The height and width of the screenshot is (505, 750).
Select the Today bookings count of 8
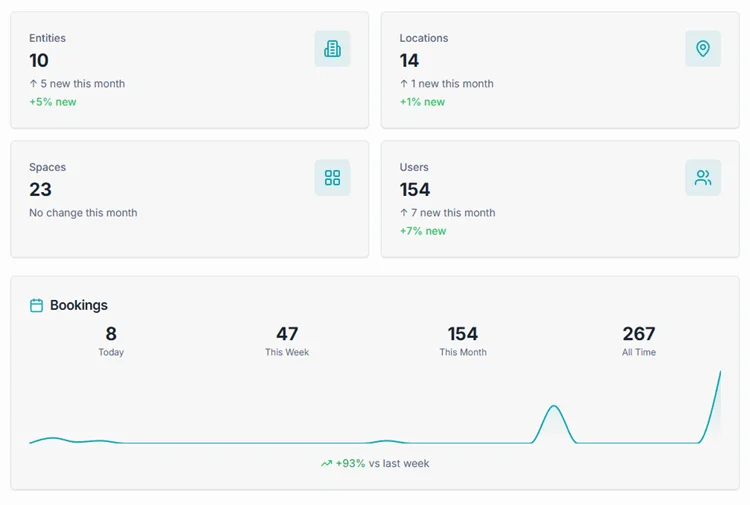click(111, 334)
